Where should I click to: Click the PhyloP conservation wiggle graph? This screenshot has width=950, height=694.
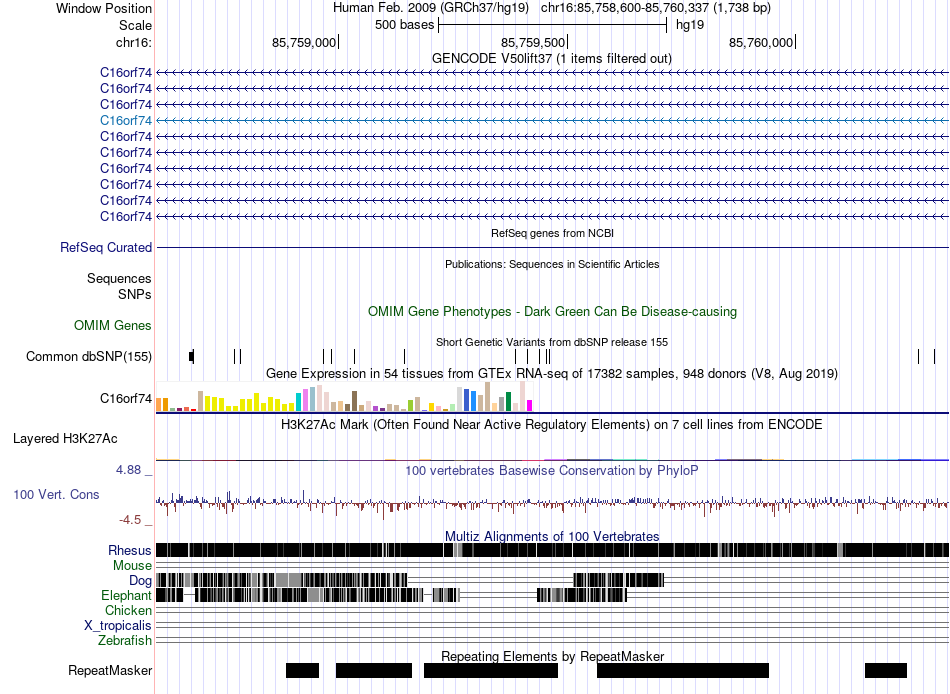click(552, 503)
